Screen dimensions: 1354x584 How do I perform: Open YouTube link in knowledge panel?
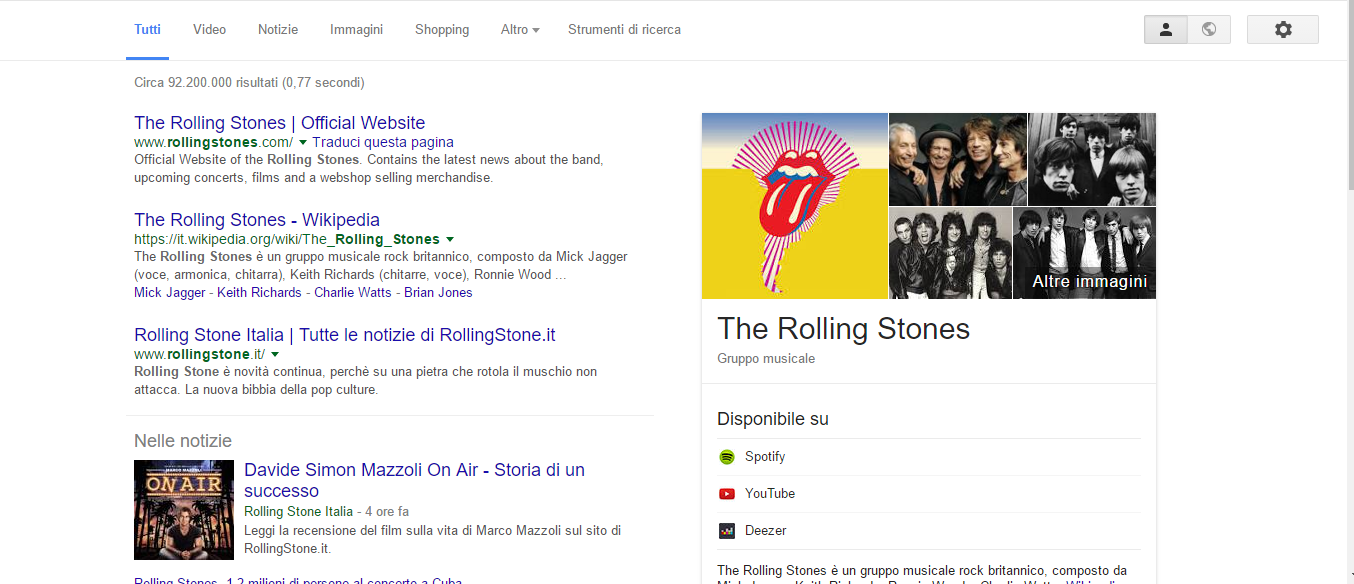(770, 494)
